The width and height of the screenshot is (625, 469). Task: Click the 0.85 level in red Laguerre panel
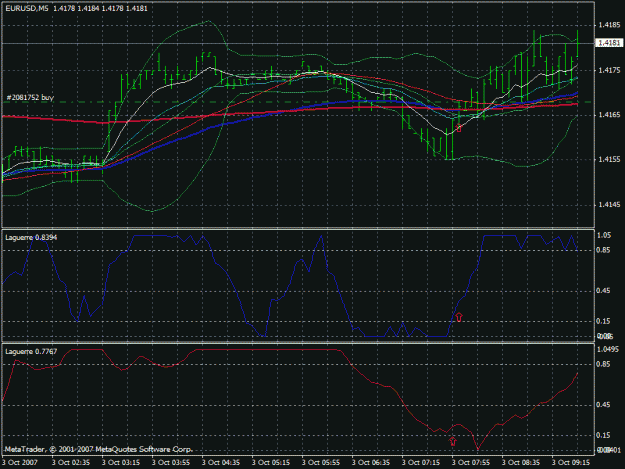[x=603, y=364]
